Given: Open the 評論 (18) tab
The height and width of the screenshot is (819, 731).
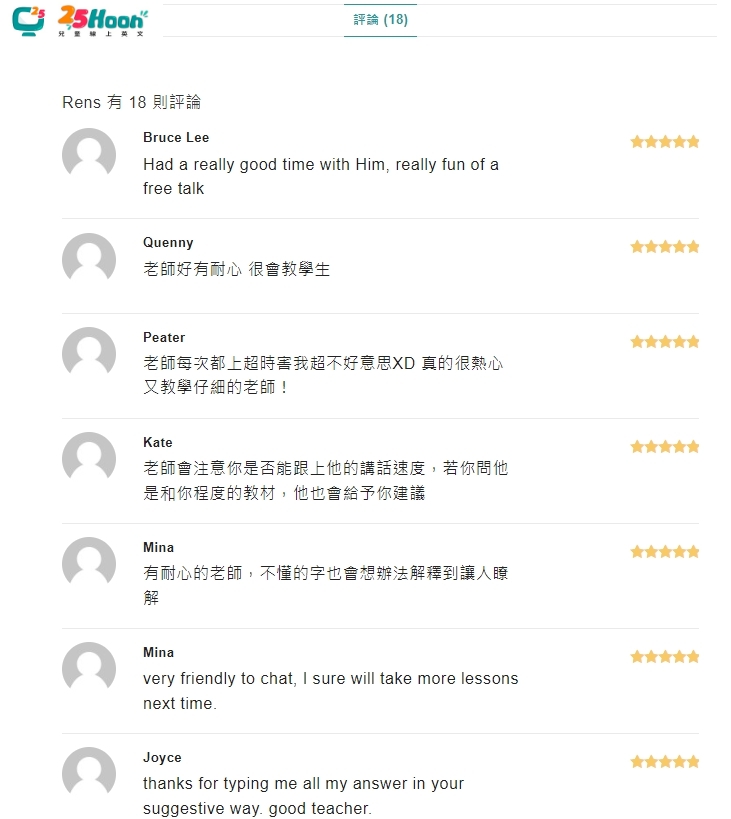Looking at the screenshot, I should pos(380,20).
